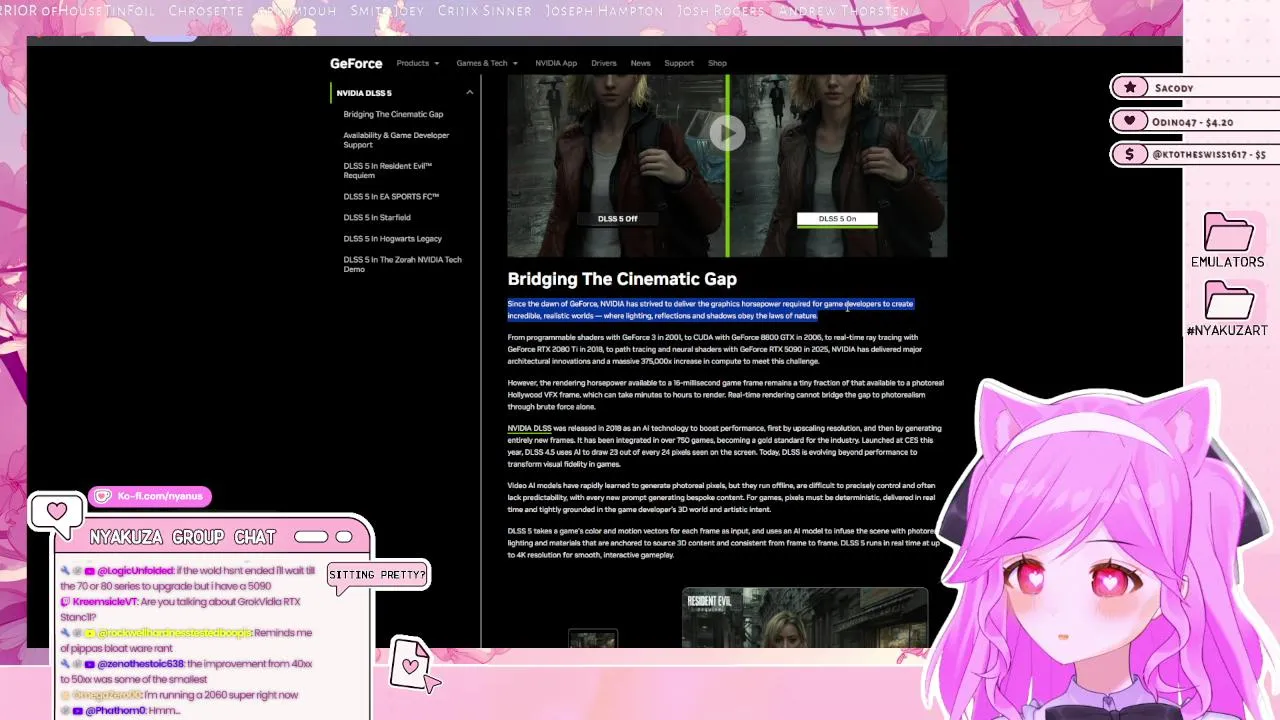Play the DLSS comparison video
This screenshot has height=720, width=1280.
(727, 132)
